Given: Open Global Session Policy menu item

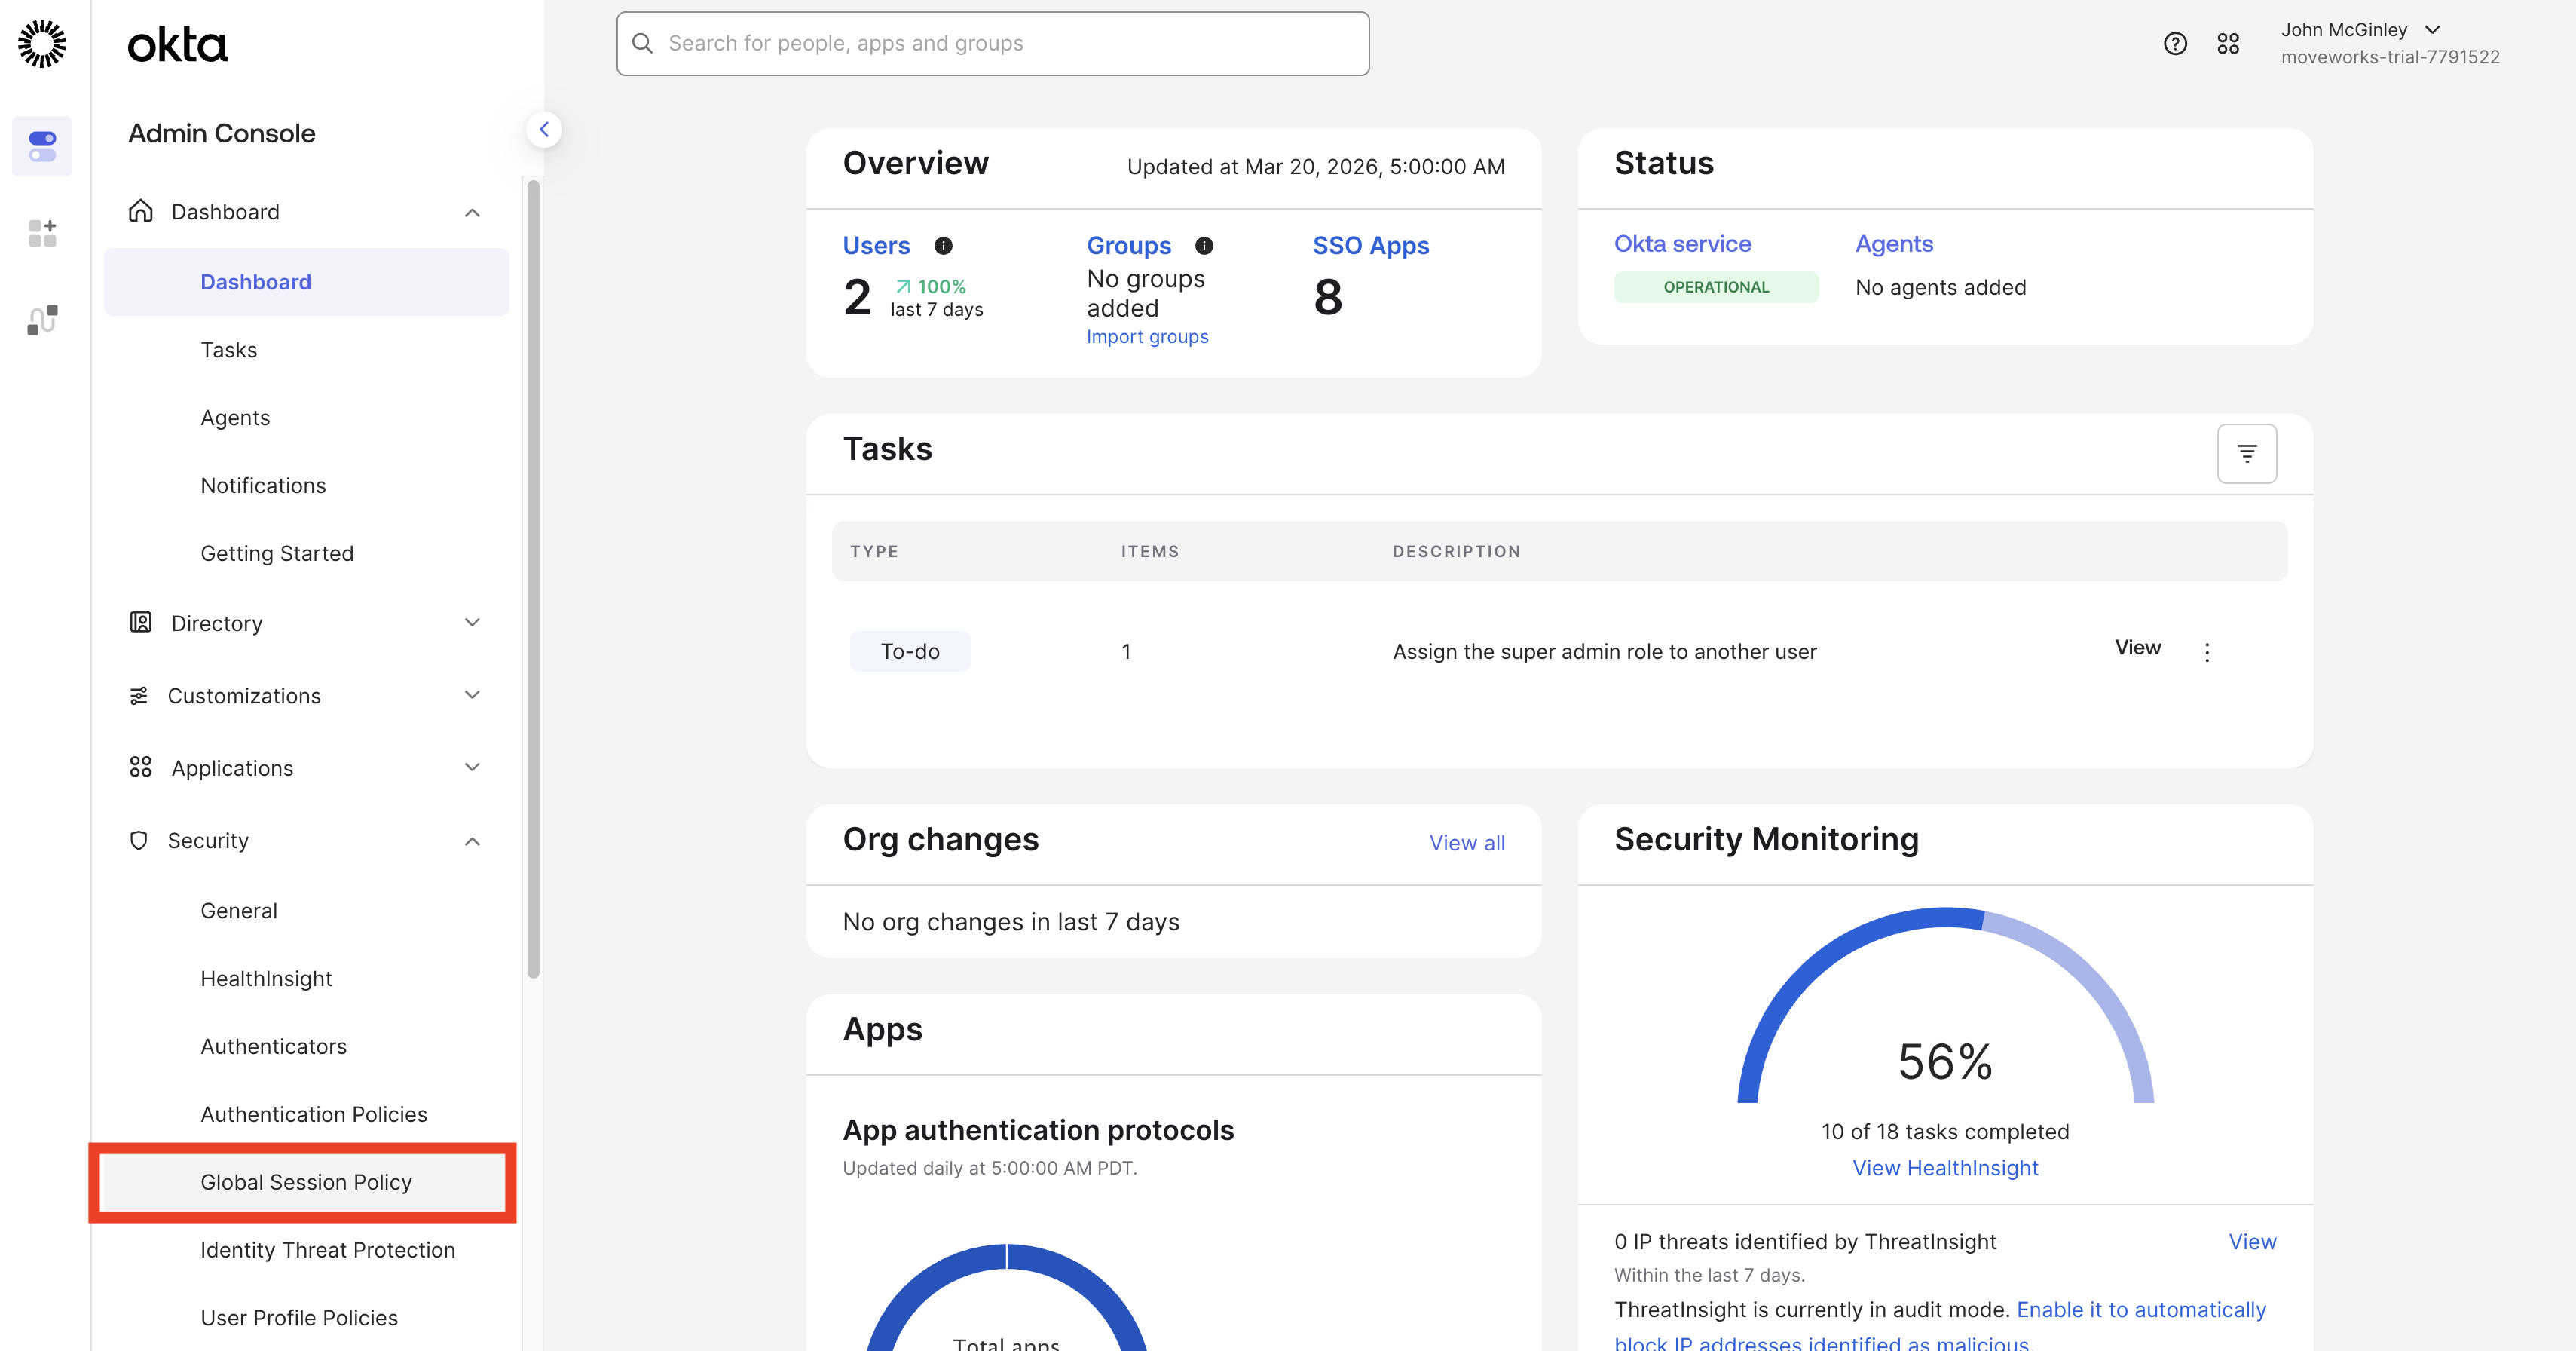Looking at the screenshot, I should (306, 1182).
